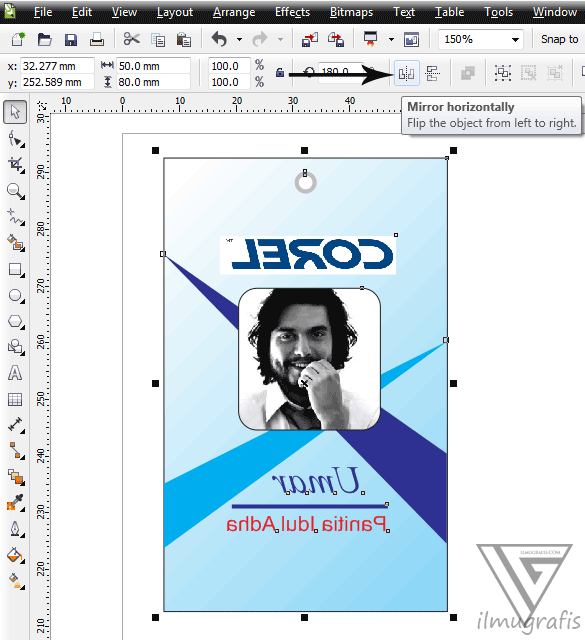Select the Fill bucket tool
585x640 pixels.
(x=16, y=555)
